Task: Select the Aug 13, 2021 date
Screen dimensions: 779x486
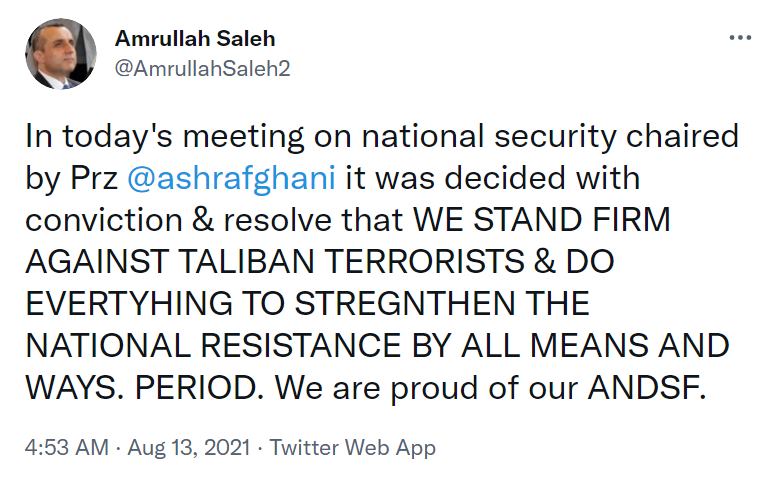Action: point(190,446)
